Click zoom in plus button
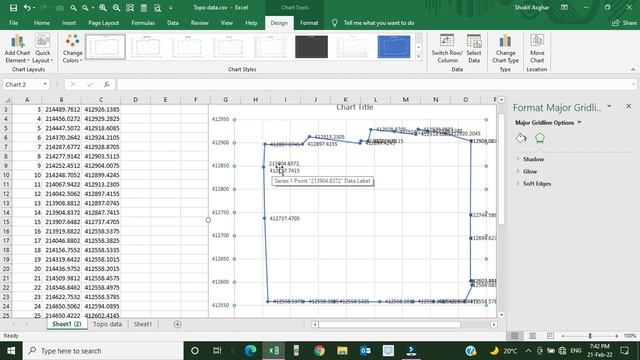Image resolution: width=640 pixels, height=360 pixels. pos(616,336)
